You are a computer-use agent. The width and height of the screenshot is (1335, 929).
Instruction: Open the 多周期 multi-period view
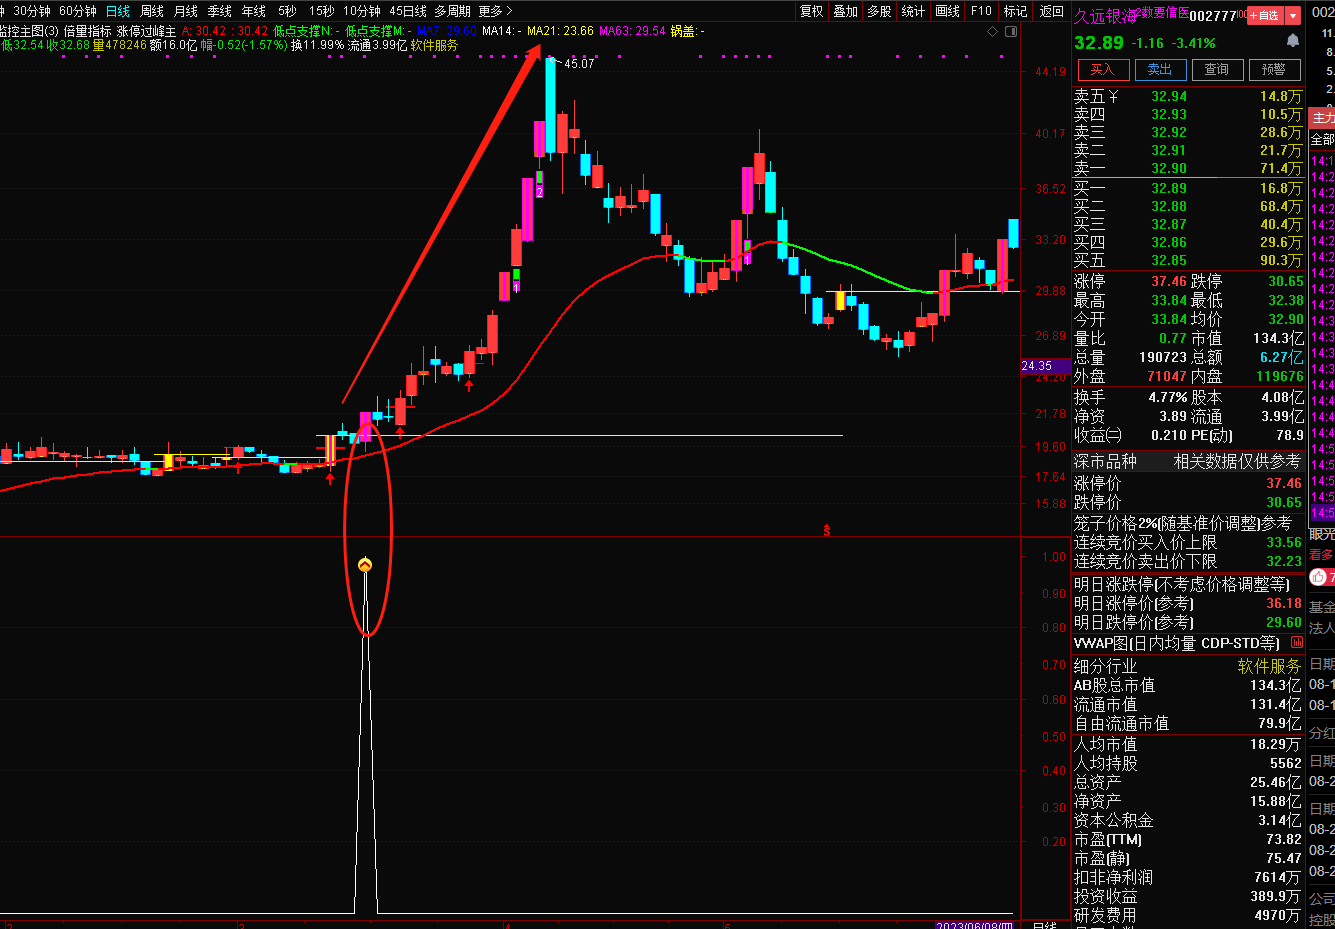(452, 11)
